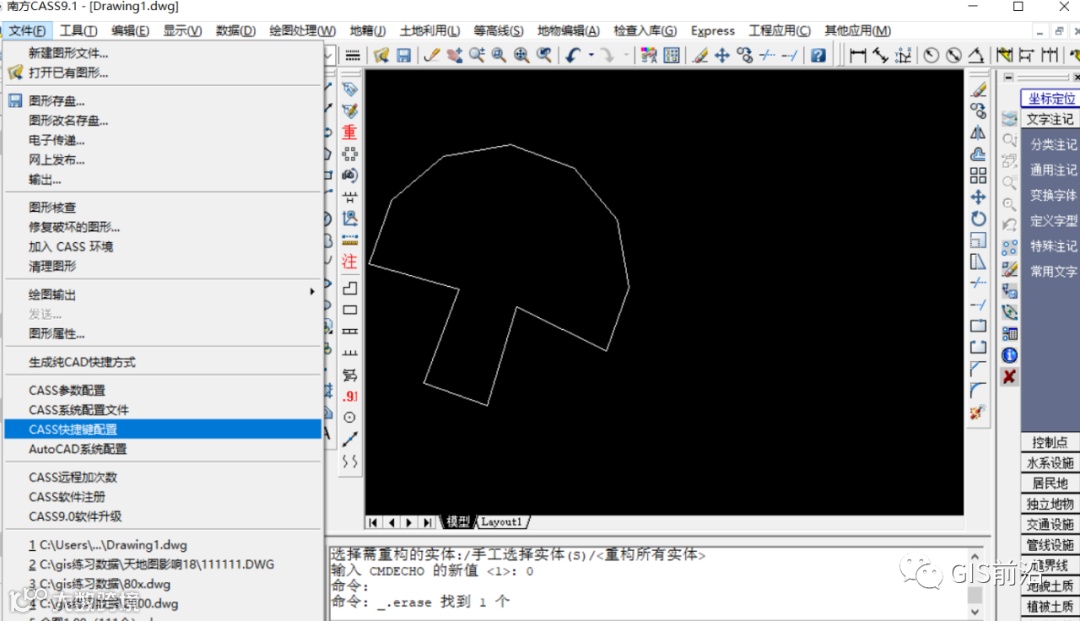The height and width of the screenshot is (621, 1080).
Task: Click the linear dimension icon
Action: point(858,55)
